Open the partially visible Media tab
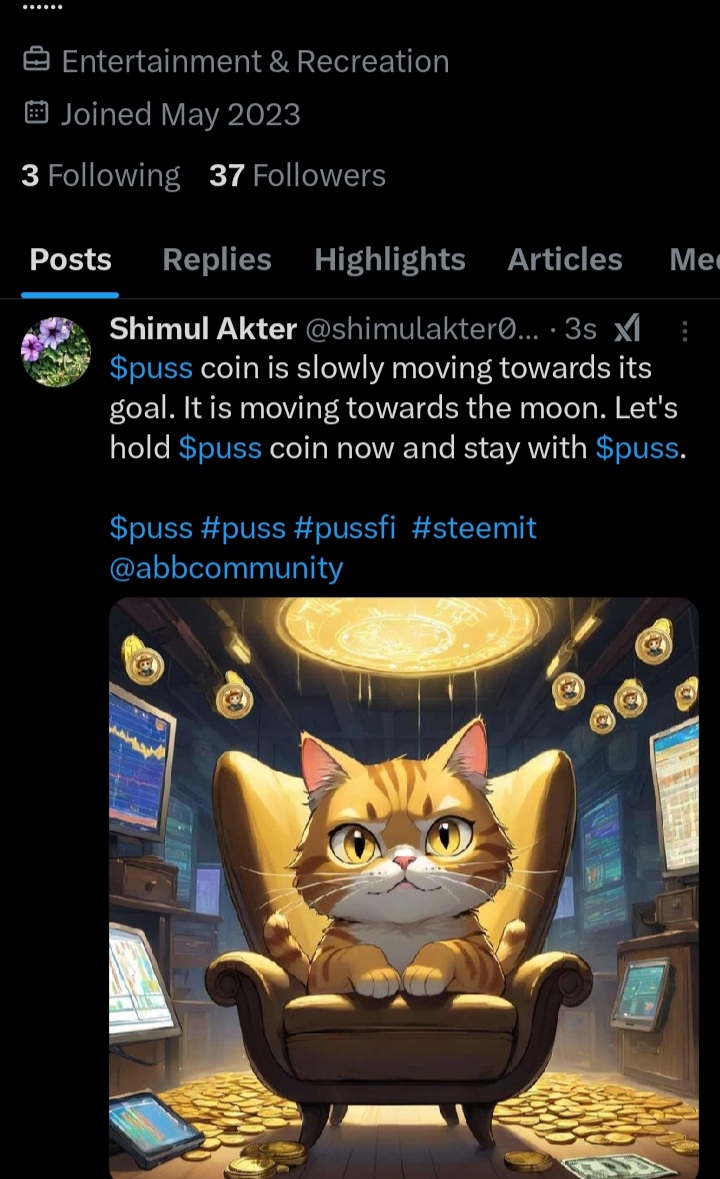 click(x=694, y=259)
